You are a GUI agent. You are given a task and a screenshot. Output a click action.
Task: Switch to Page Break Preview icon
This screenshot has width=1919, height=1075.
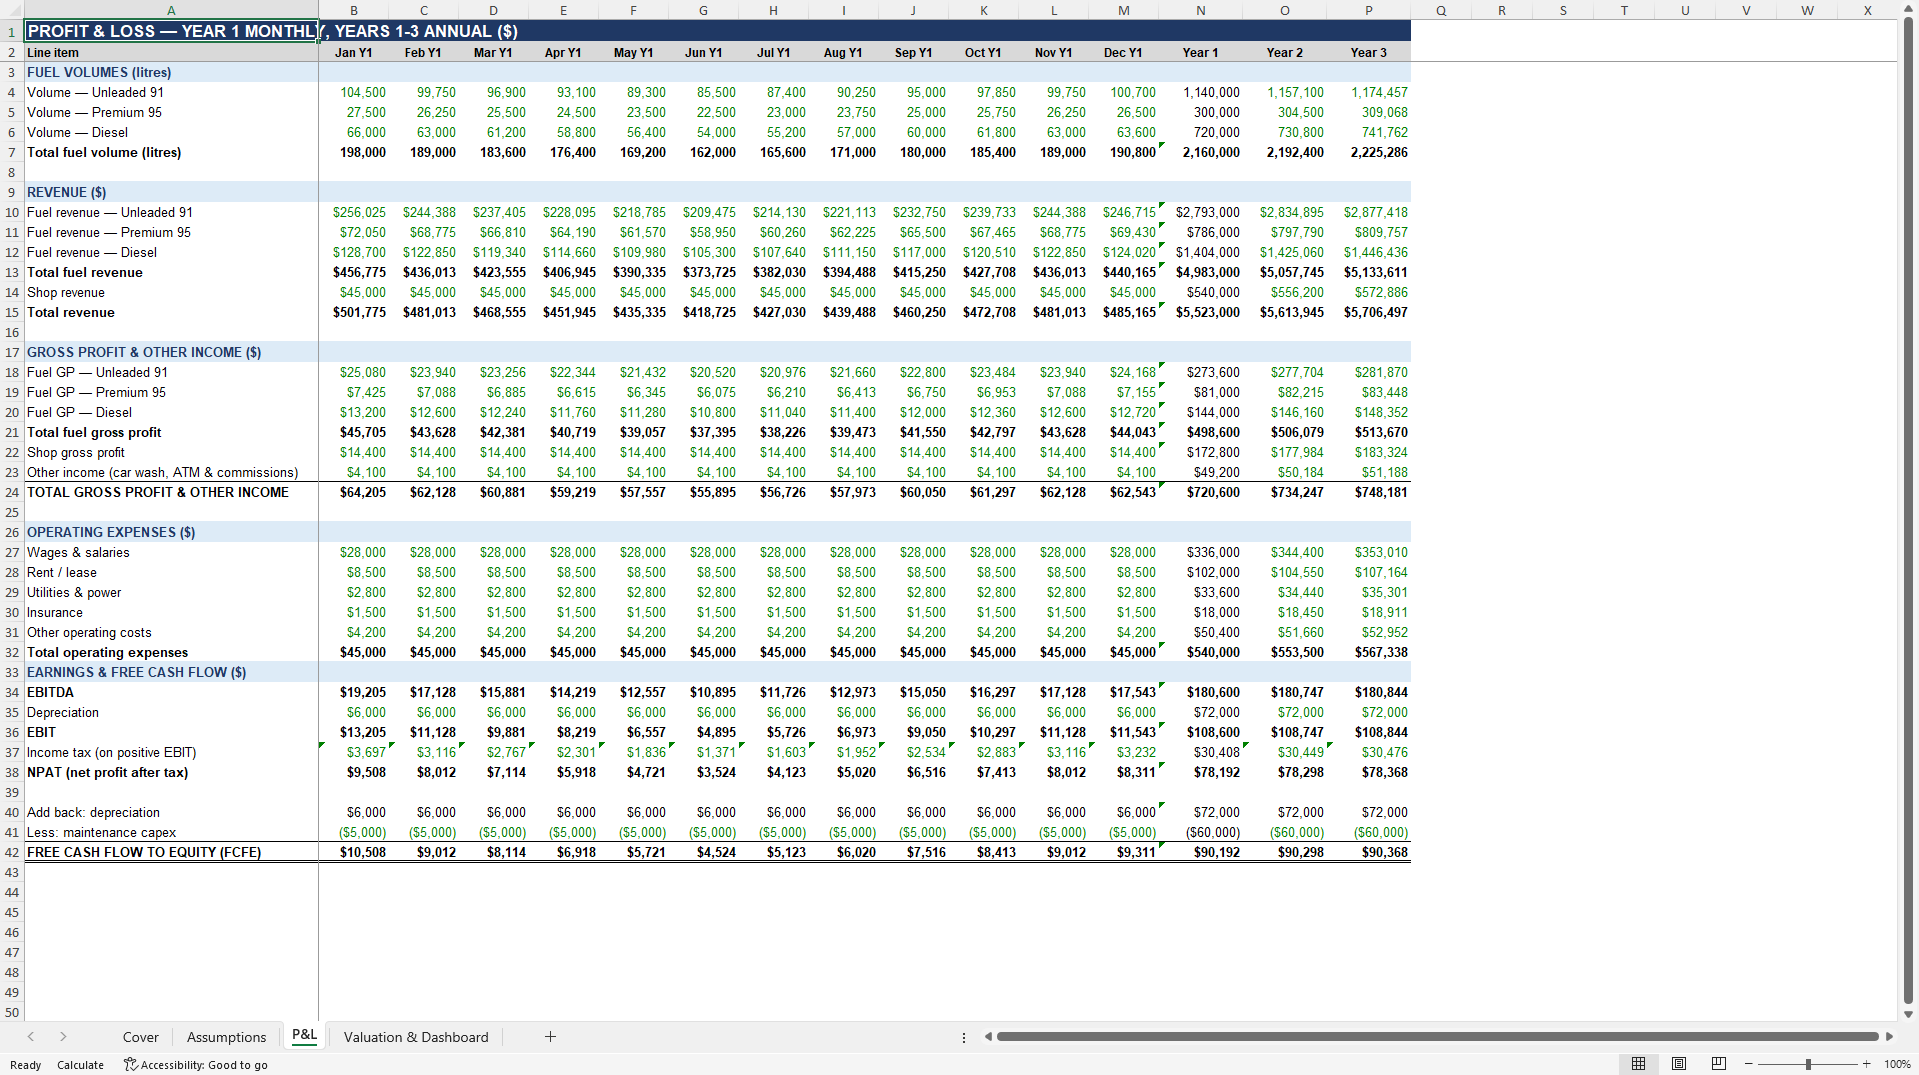point(1719,1064)
